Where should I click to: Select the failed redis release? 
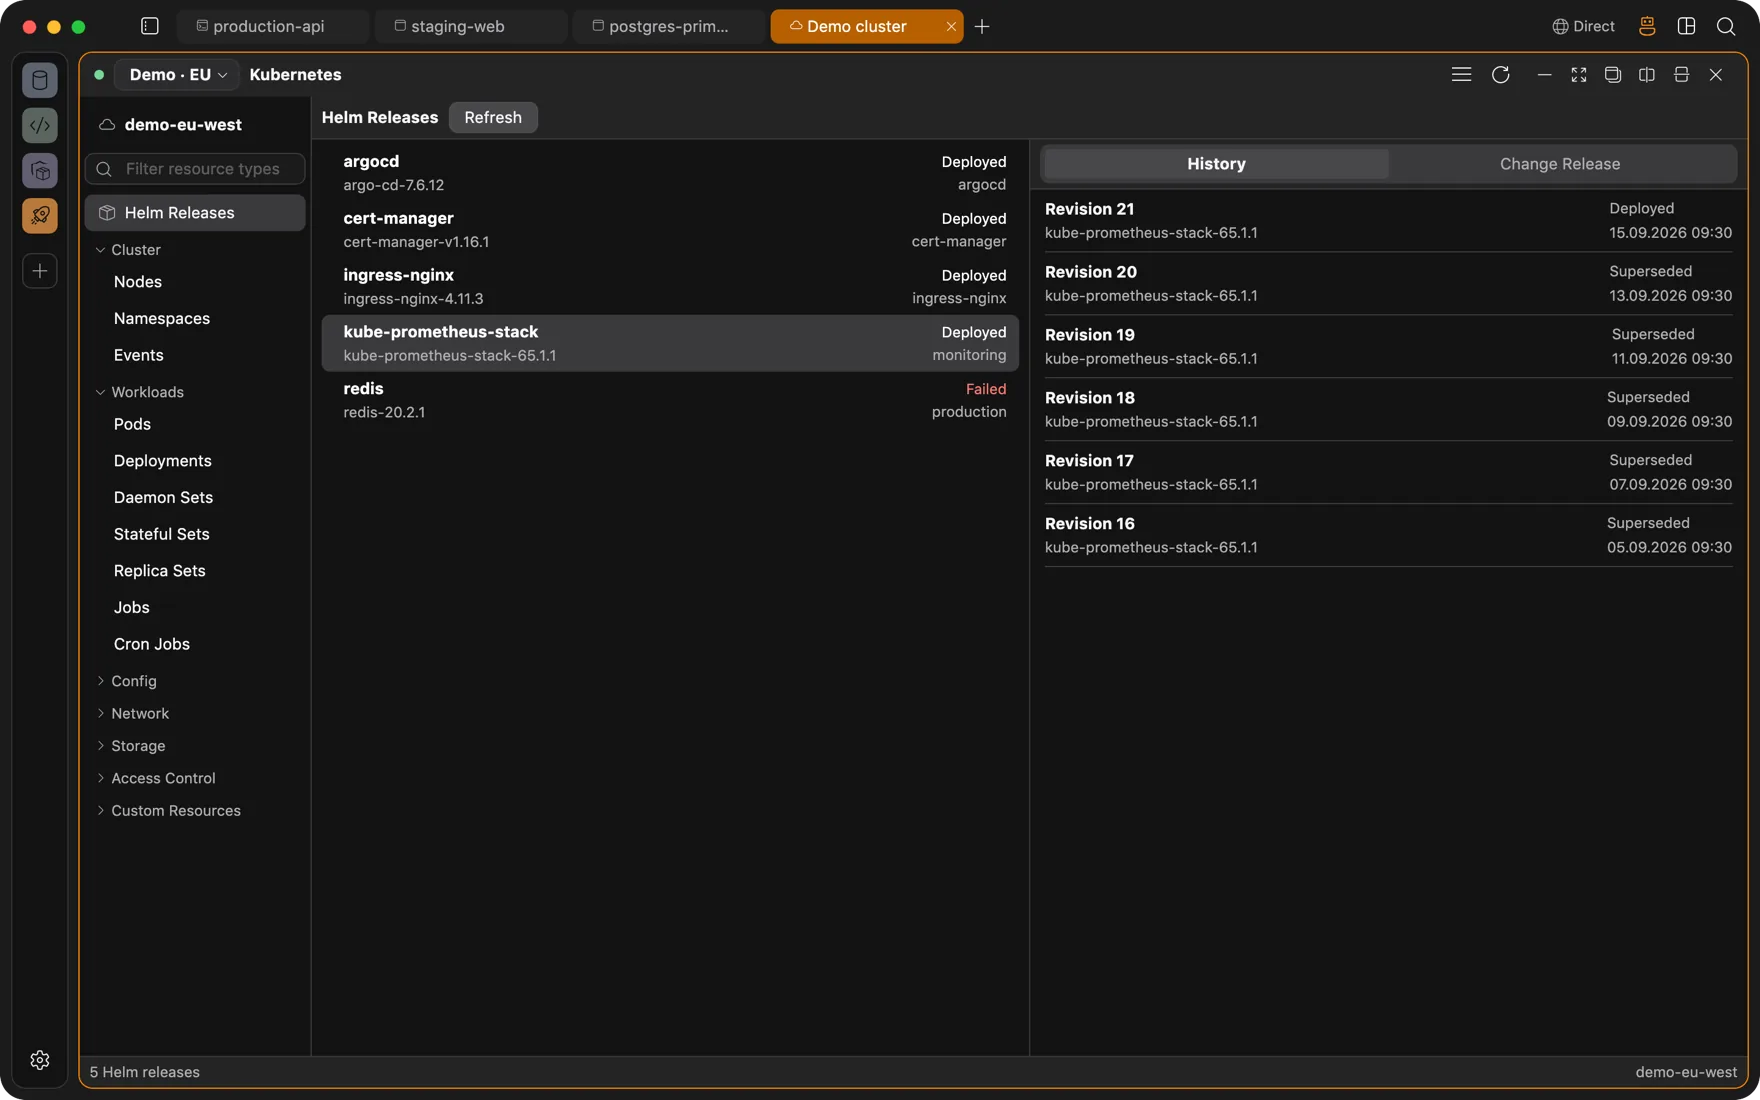click(x=670, y=400)
